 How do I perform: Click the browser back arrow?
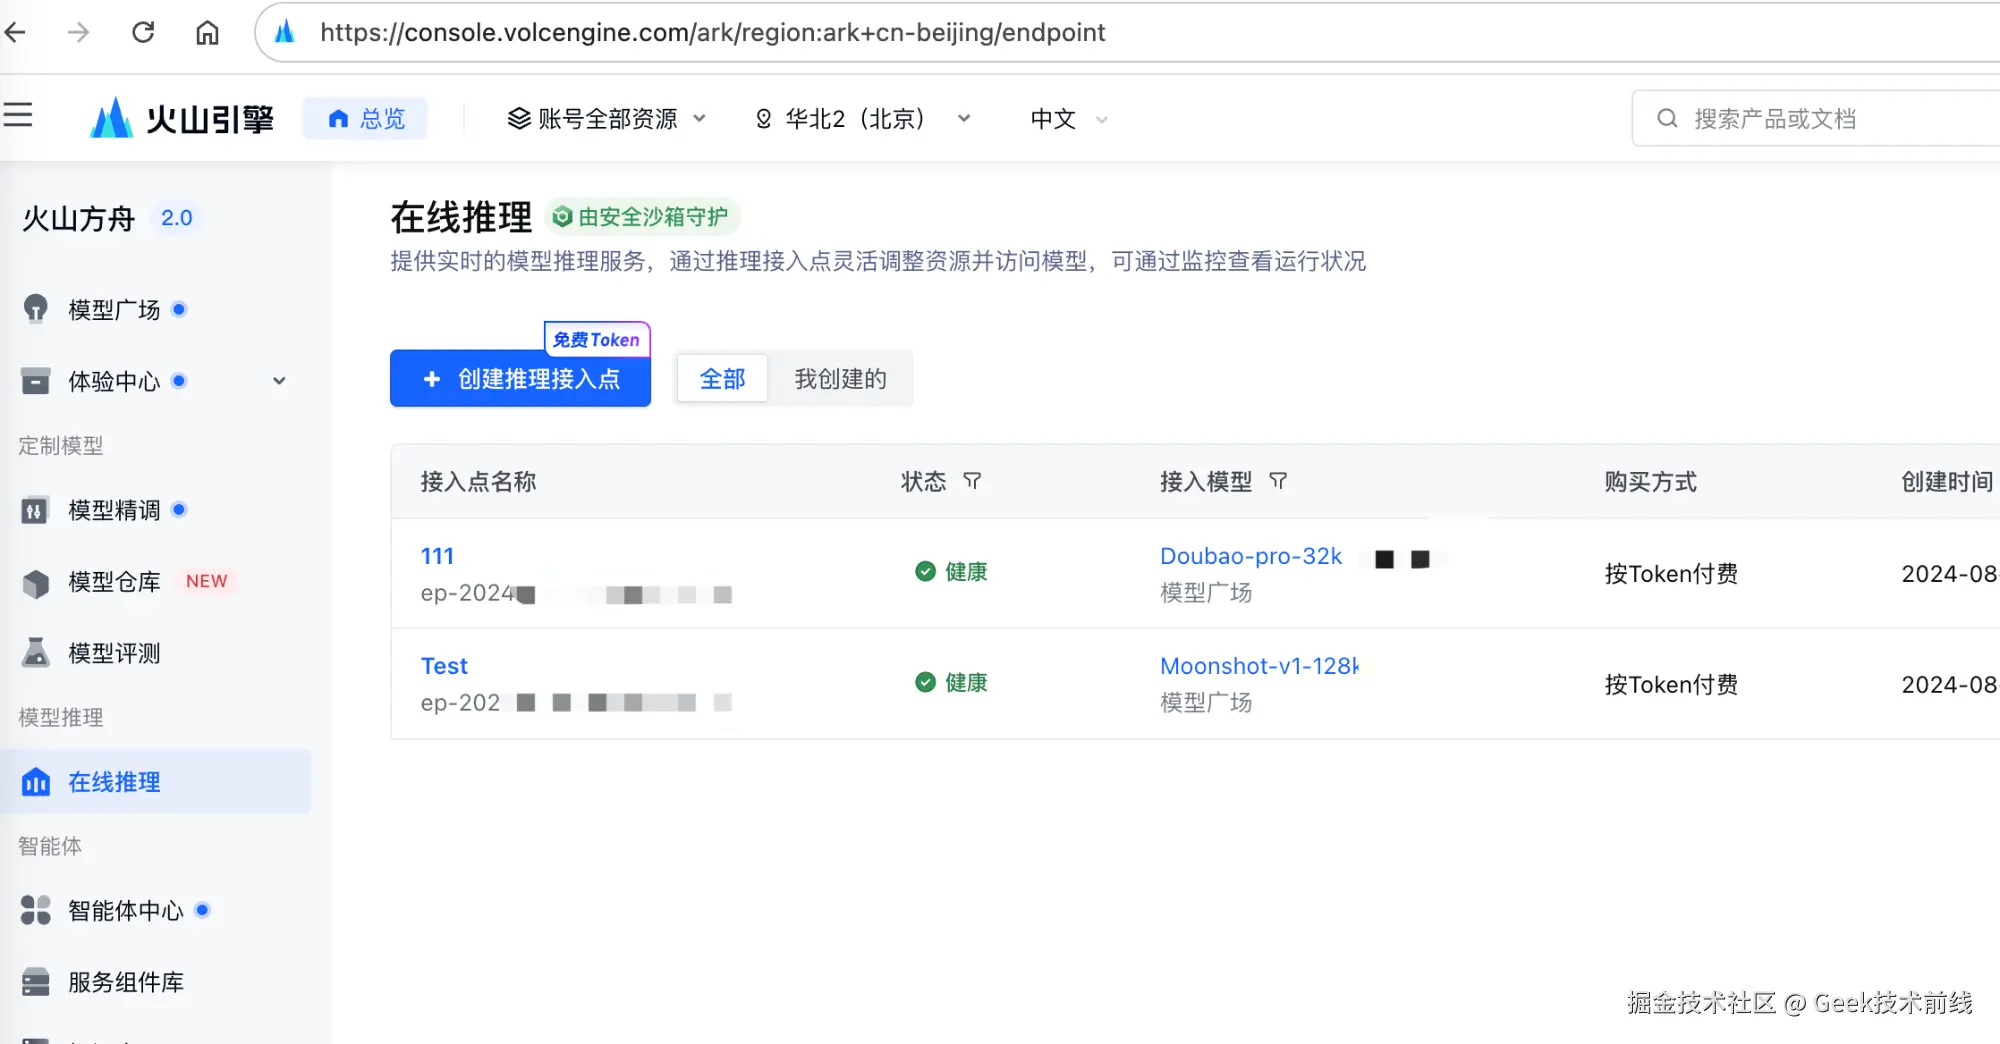click(x=15, y=32)
